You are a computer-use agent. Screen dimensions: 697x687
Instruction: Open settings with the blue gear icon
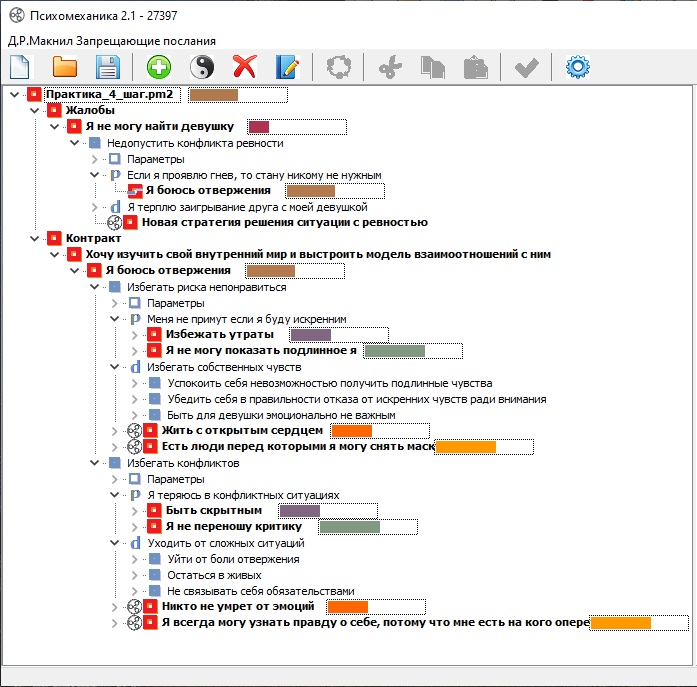pos(577,68)
